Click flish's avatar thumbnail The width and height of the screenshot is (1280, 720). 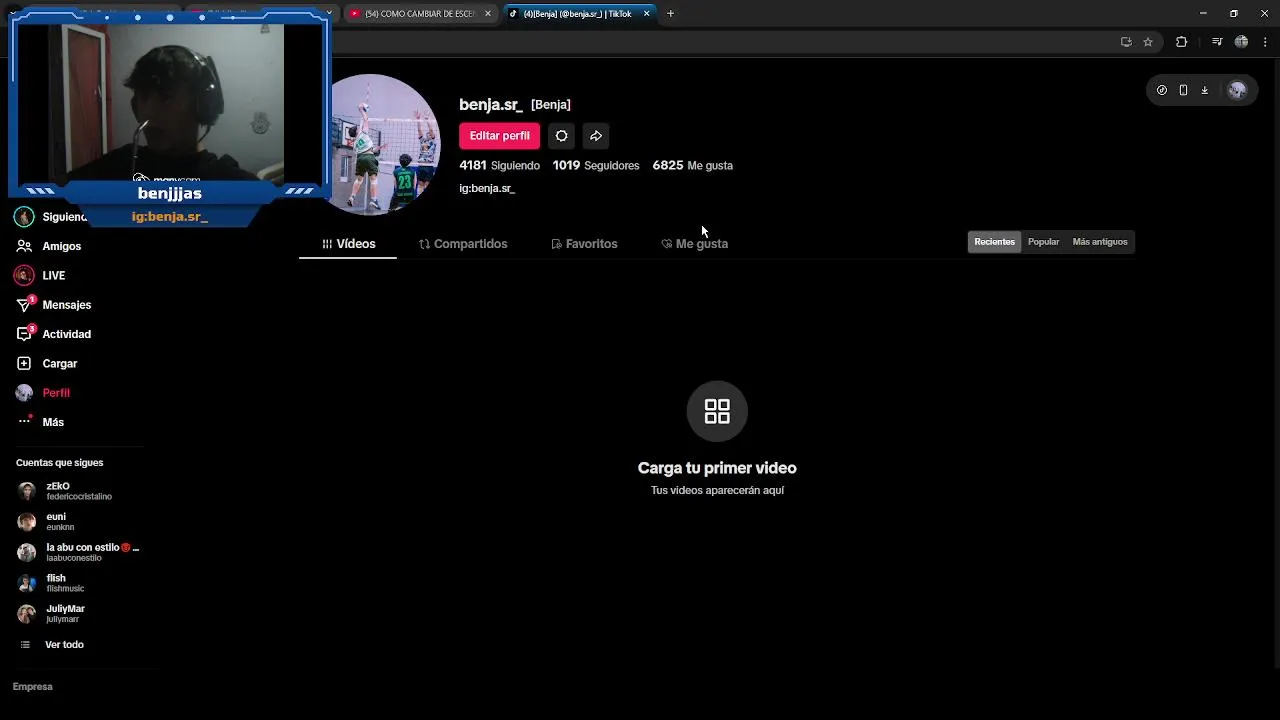coord(27,583)
